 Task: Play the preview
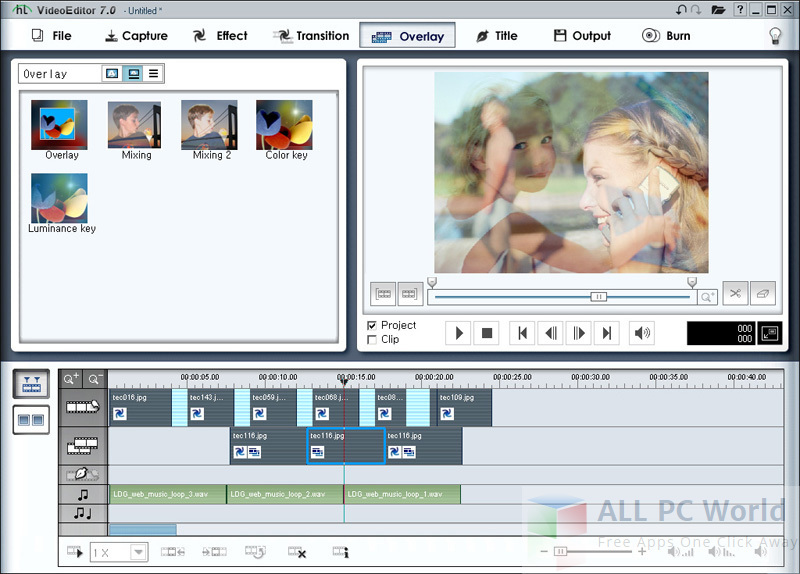(x=458, y=333)
